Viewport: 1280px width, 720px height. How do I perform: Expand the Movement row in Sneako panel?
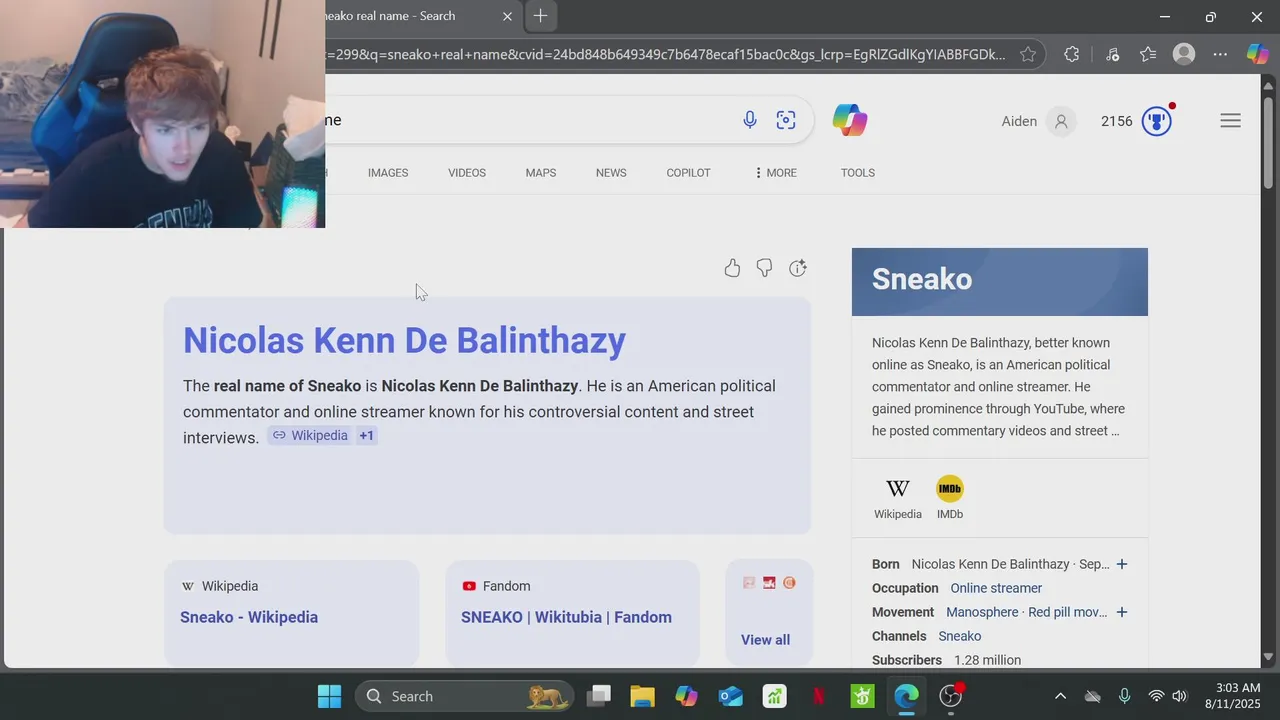point(1122,612)
